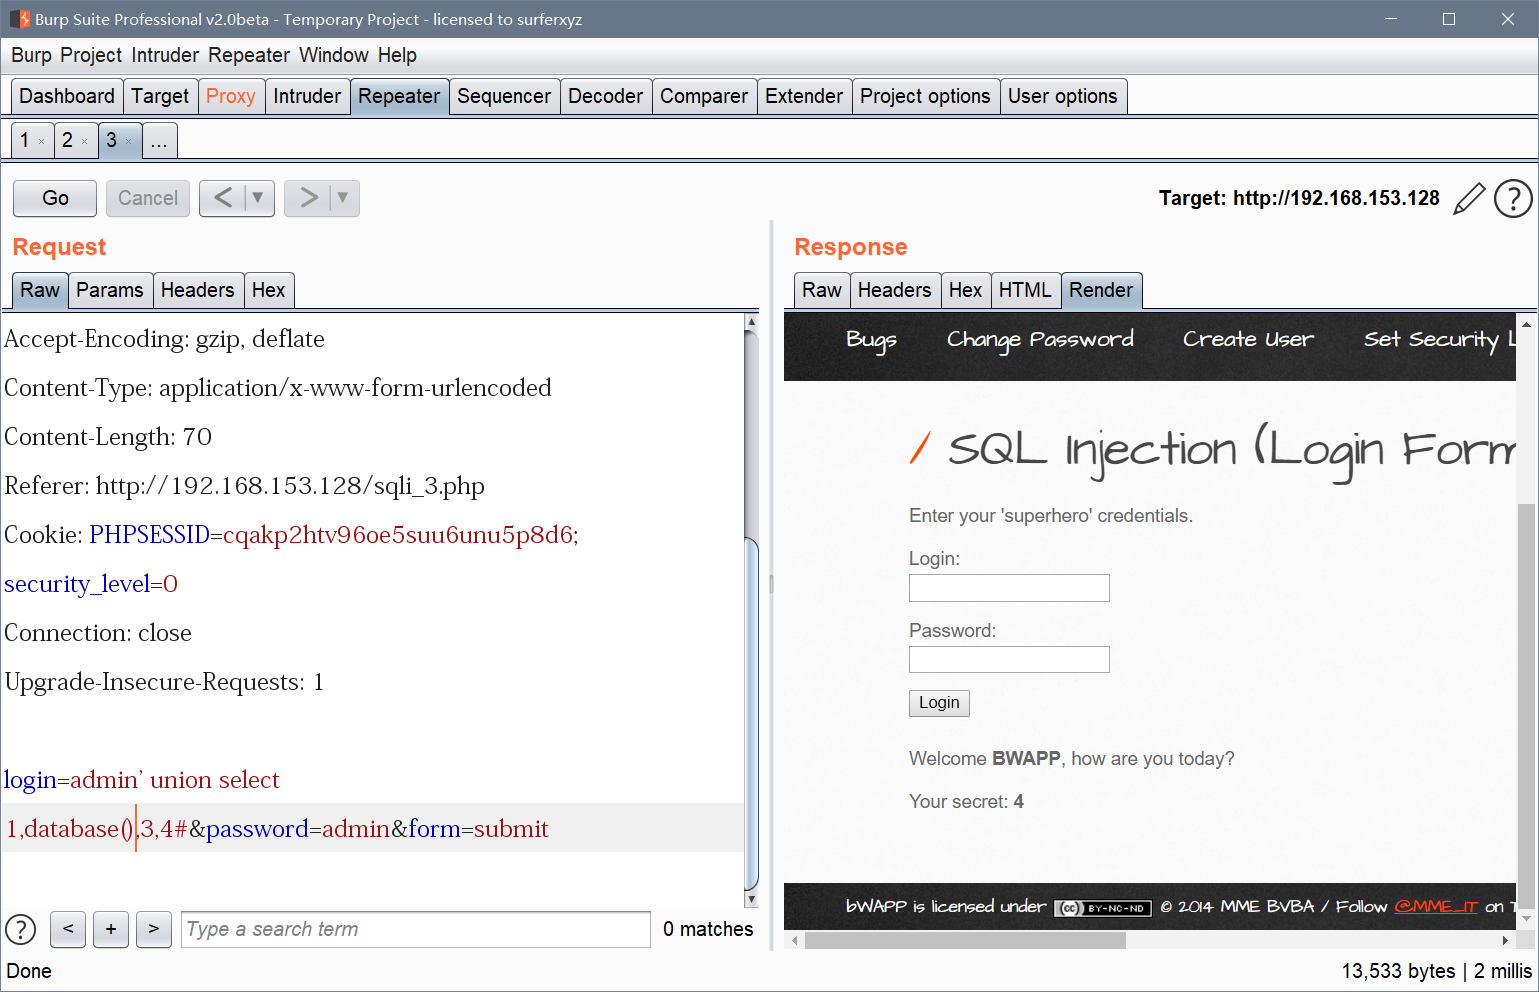
Task: Close Repeater tab 1 with its x
Action: (41, 141)
